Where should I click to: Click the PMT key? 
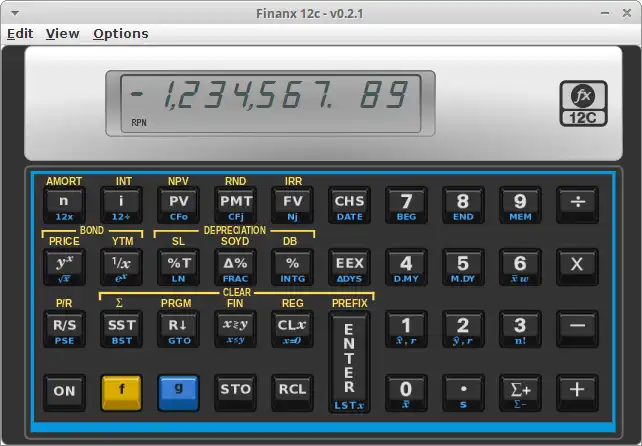235,205
